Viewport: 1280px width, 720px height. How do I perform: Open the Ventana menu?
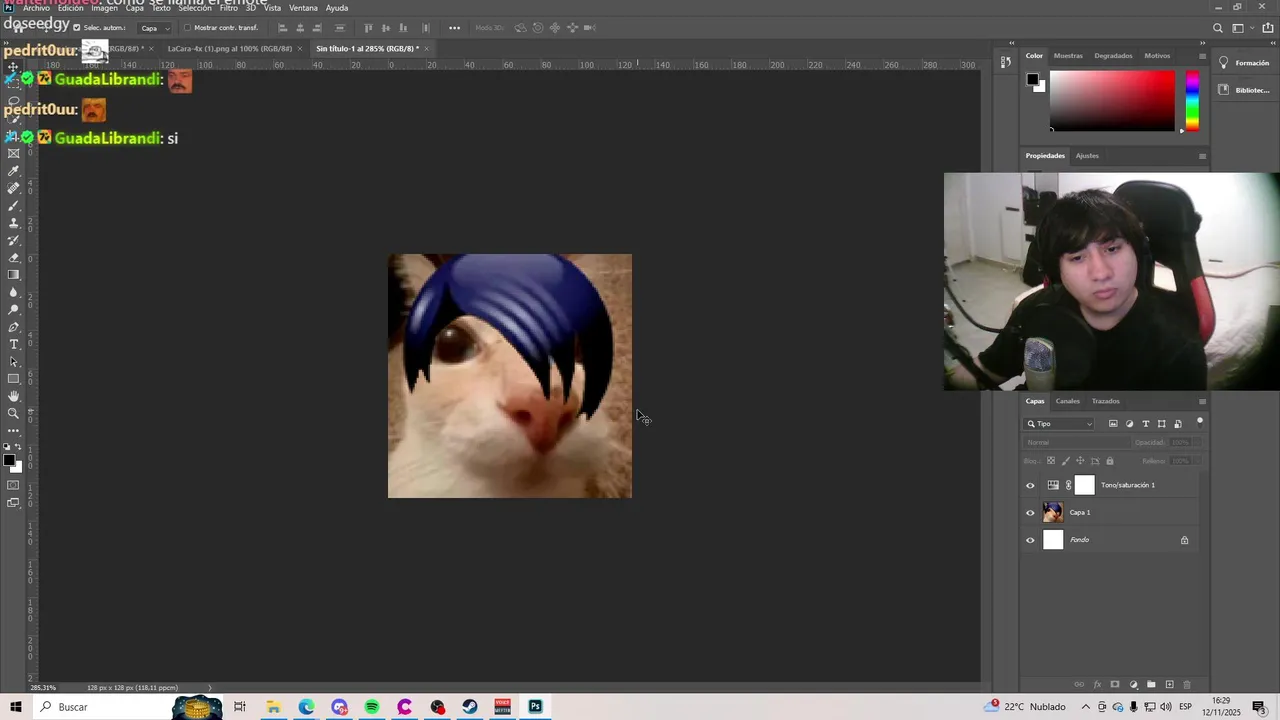pos(303,8)
